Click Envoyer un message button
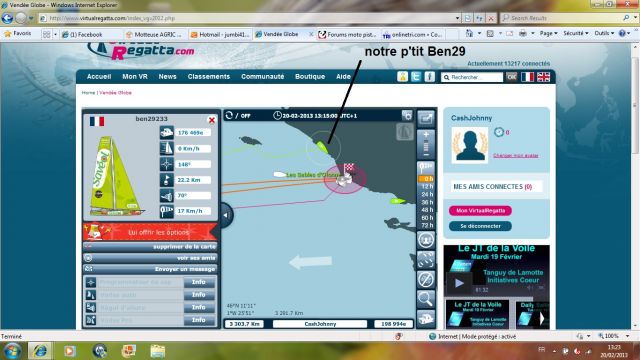The width and height of the screenshot is (640, 360). point(150,269)
